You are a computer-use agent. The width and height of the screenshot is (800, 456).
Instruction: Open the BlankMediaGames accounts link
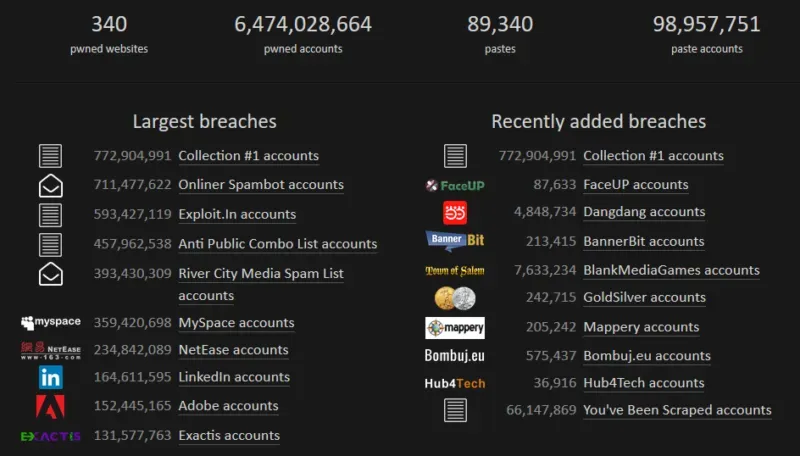[671, 270]
